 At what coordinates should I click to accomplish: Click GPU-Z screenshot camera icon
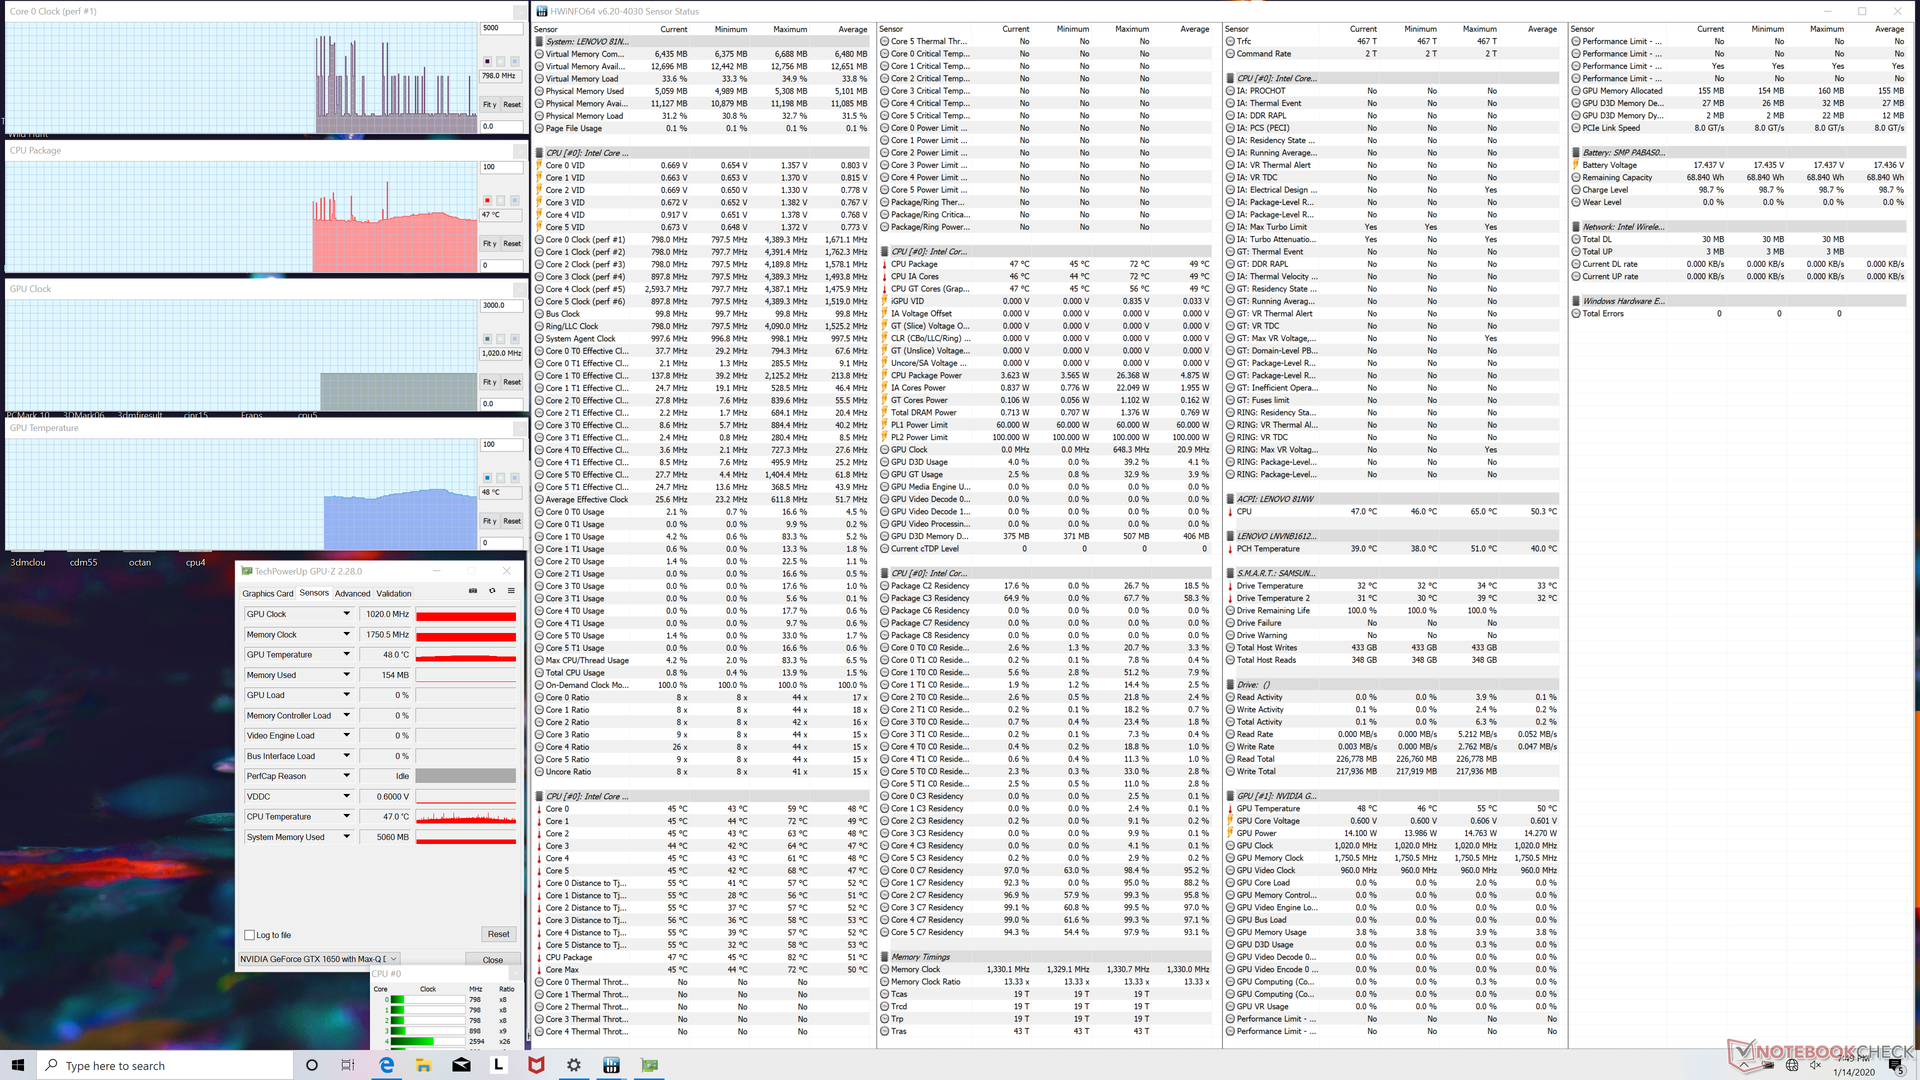pos(473,591)
